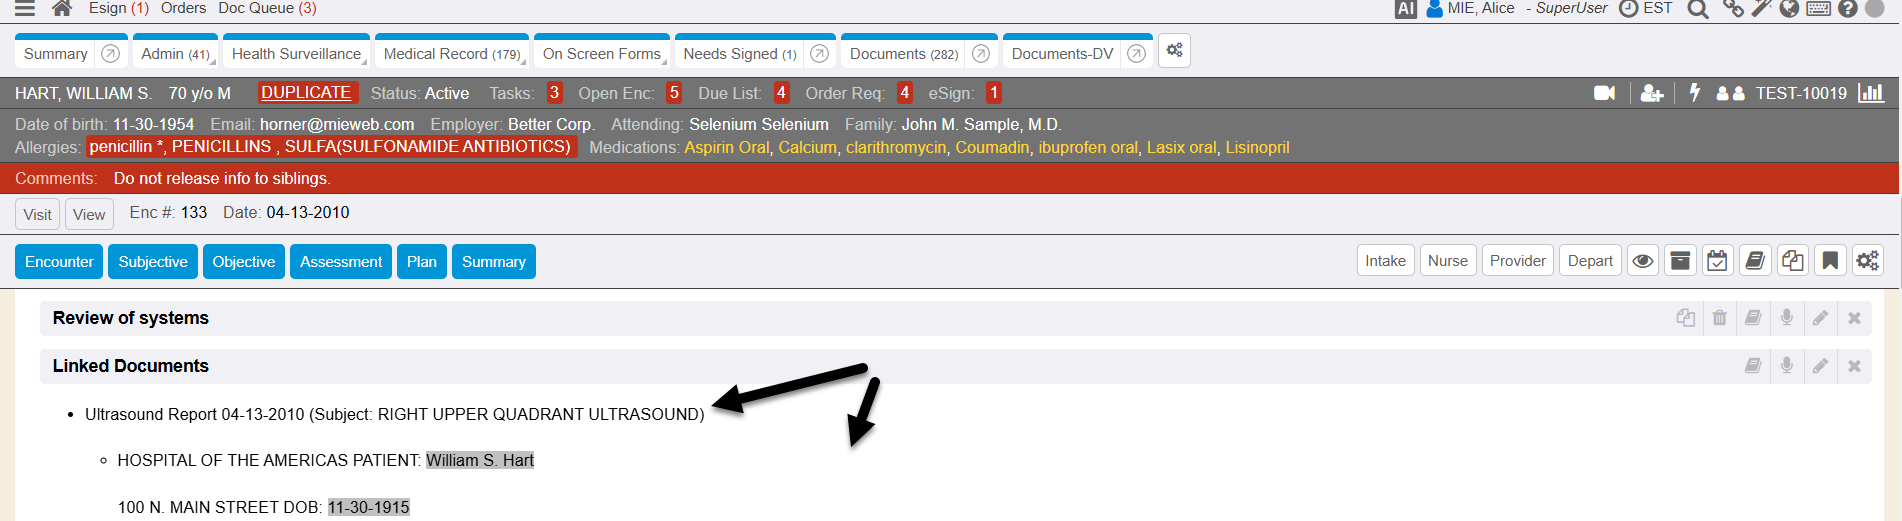Image resolution: width=1902 pixels, height=521 pixels.
Task: Click the archive box icon in encounter toolbar
Action: tap(1680, 261)
